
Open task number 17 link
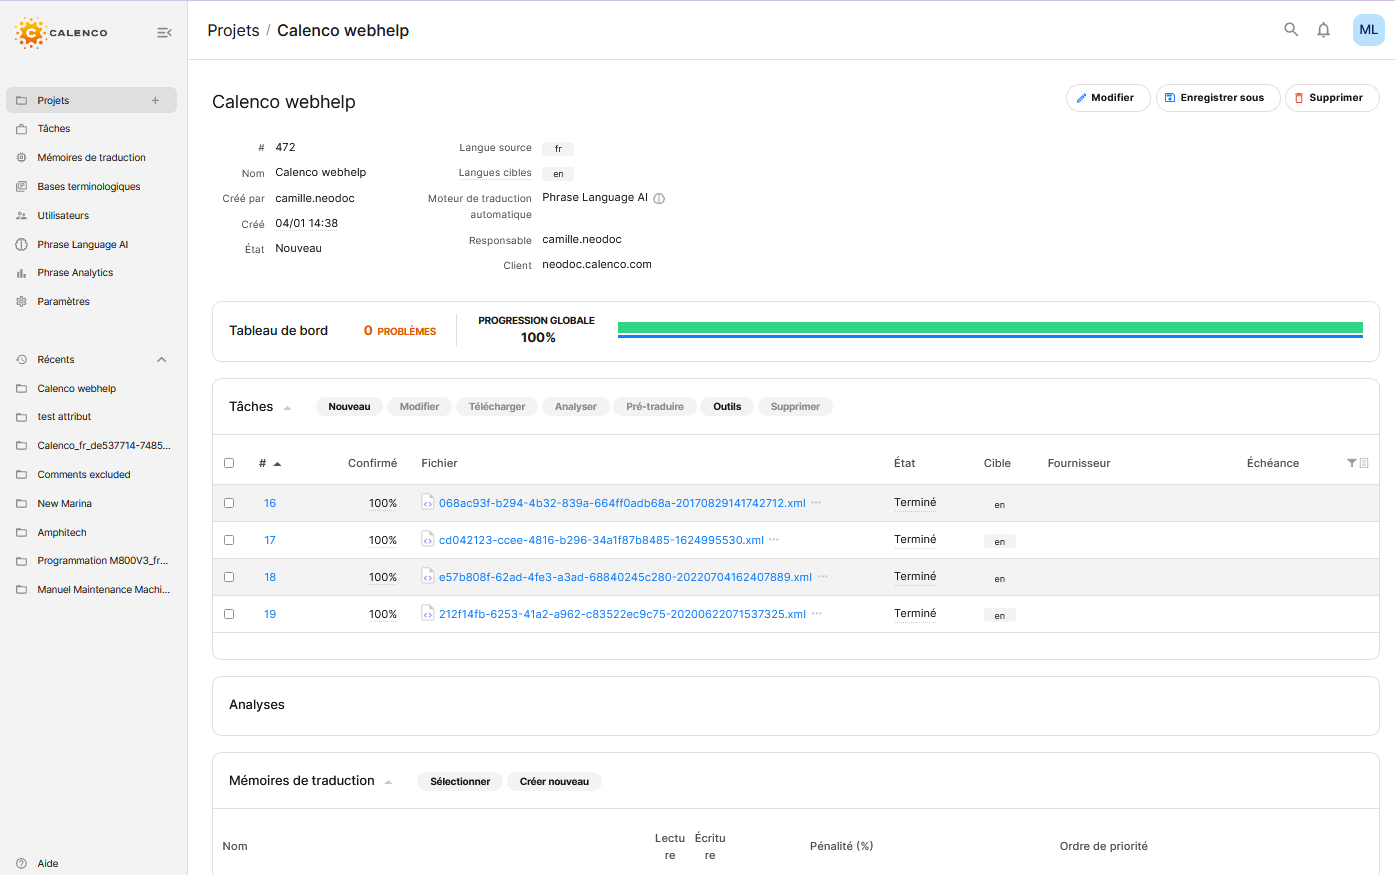(270, 540)
